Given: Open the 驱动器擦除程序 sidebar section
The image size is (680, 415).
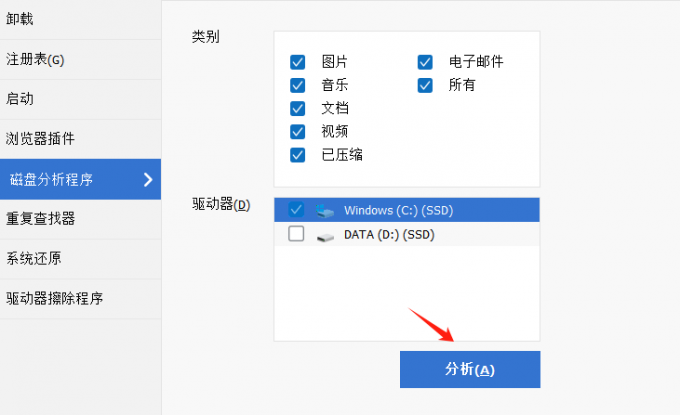Looking at the screenshot, I should pyautogui.click(x=81, y=299).
